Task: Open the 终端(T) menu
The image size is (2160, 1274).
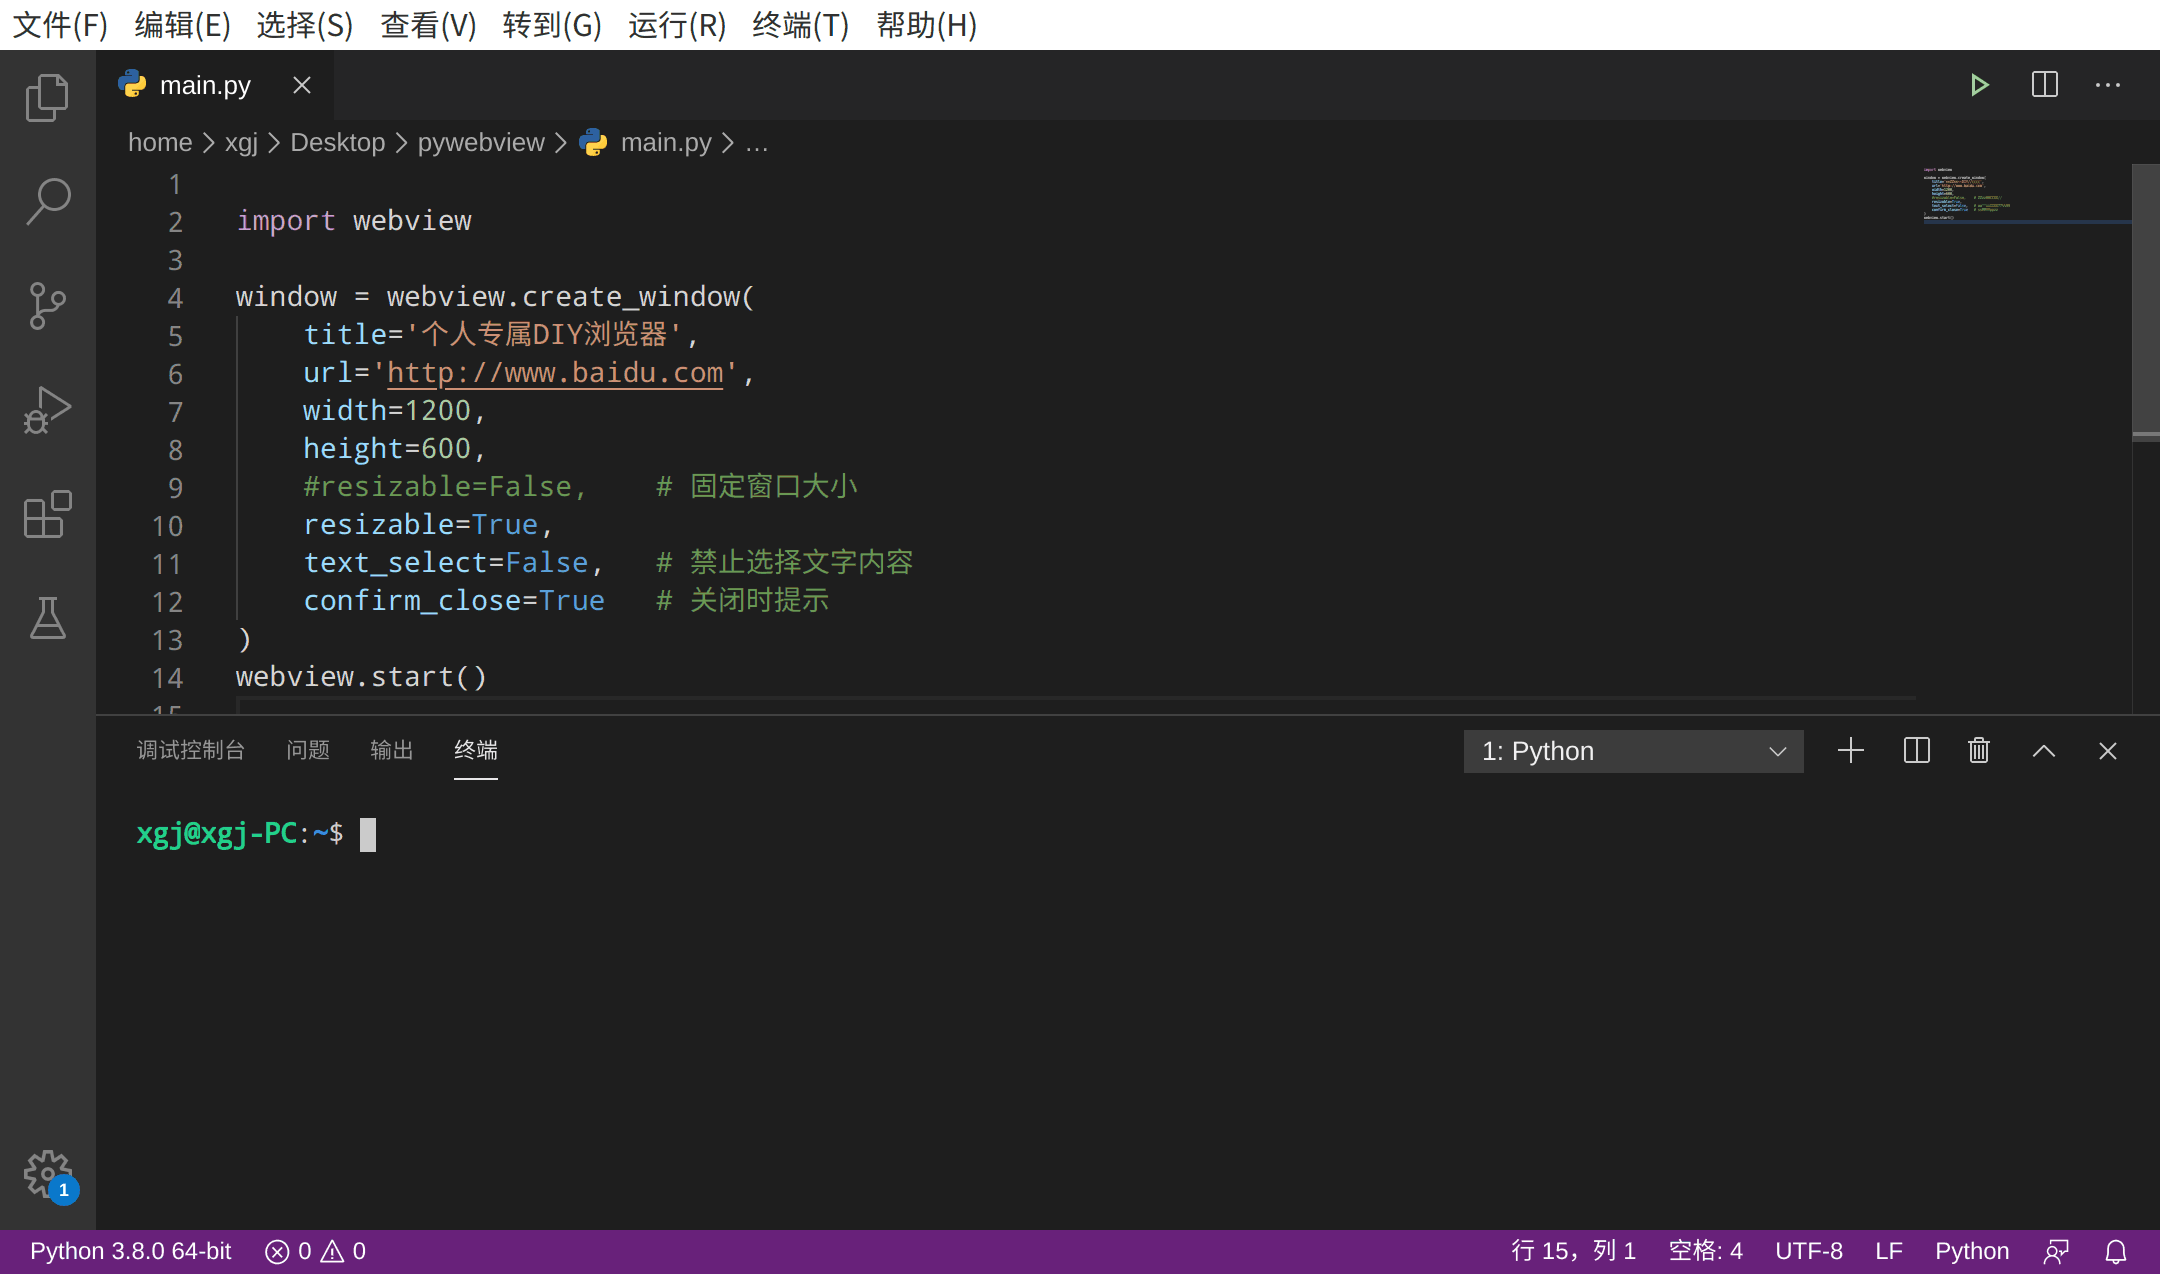Action: (800, 25)
